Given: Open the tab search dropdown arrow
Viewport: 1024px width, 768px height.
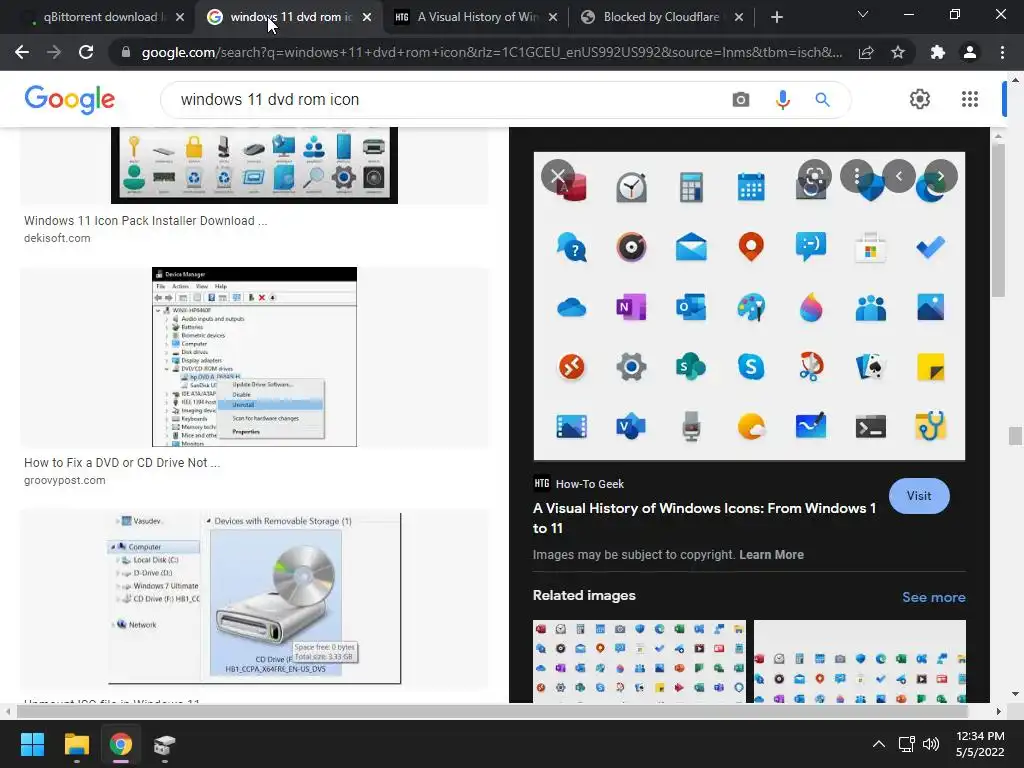Looking at the screenshot, I should (x=863, y=14).
